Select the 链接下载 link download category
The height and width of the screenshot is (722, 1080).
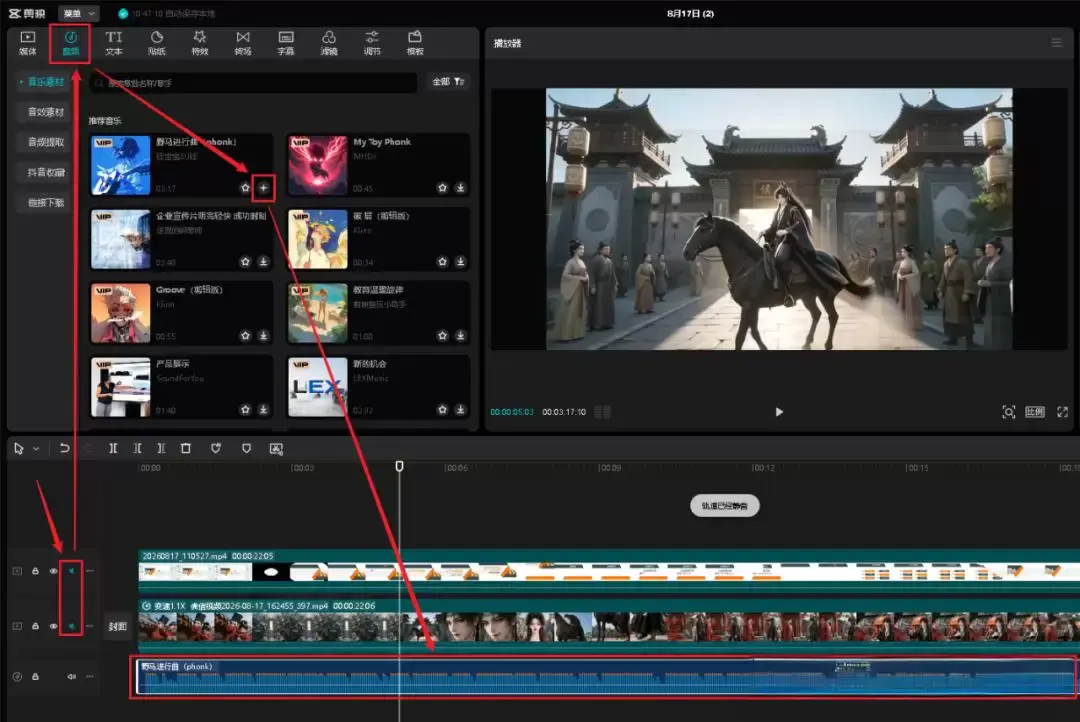point(45,203)
